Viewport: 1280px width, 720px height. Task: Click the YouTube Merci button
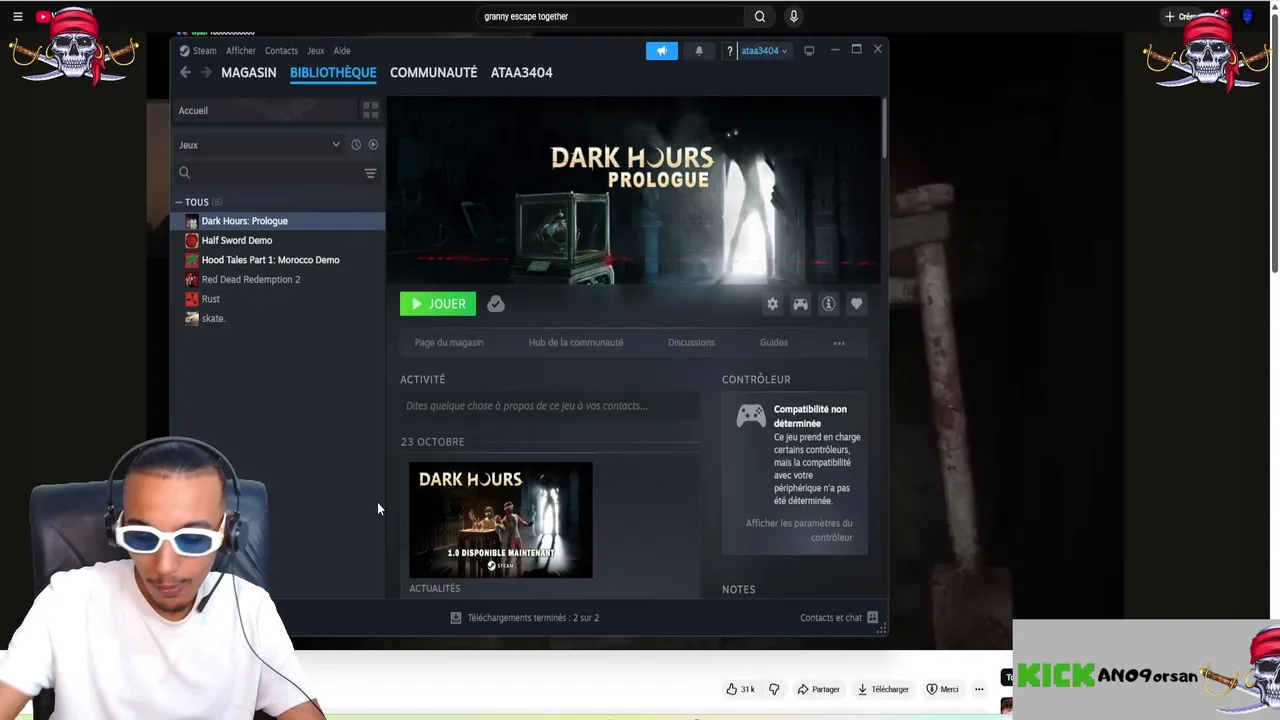click(942, 689)
